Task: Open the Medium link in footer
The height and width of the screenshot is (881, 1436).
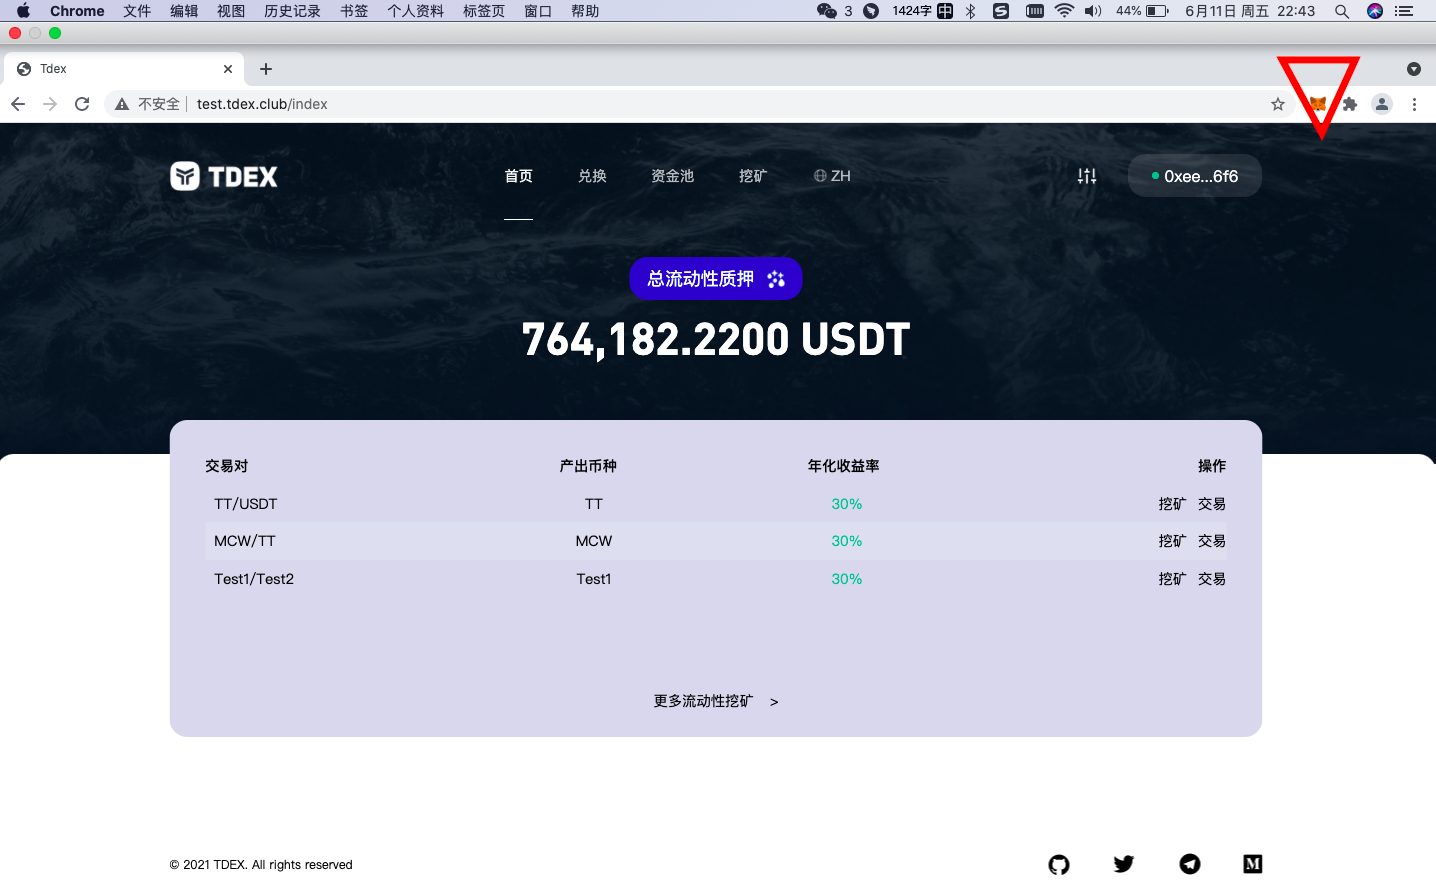Action: 1253,864
